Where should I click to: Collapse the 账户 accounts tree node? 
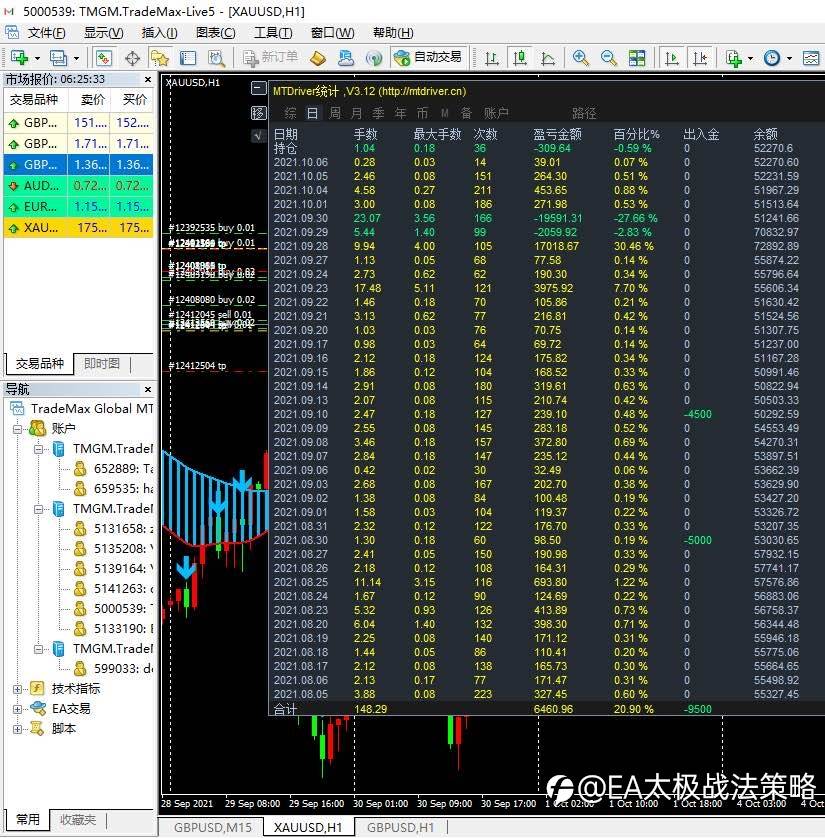17,428
